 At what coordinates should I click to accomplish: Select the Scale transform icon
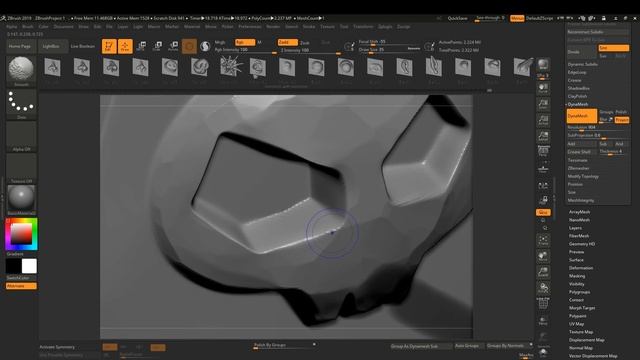pyautogui.click(x=157, y=46)
